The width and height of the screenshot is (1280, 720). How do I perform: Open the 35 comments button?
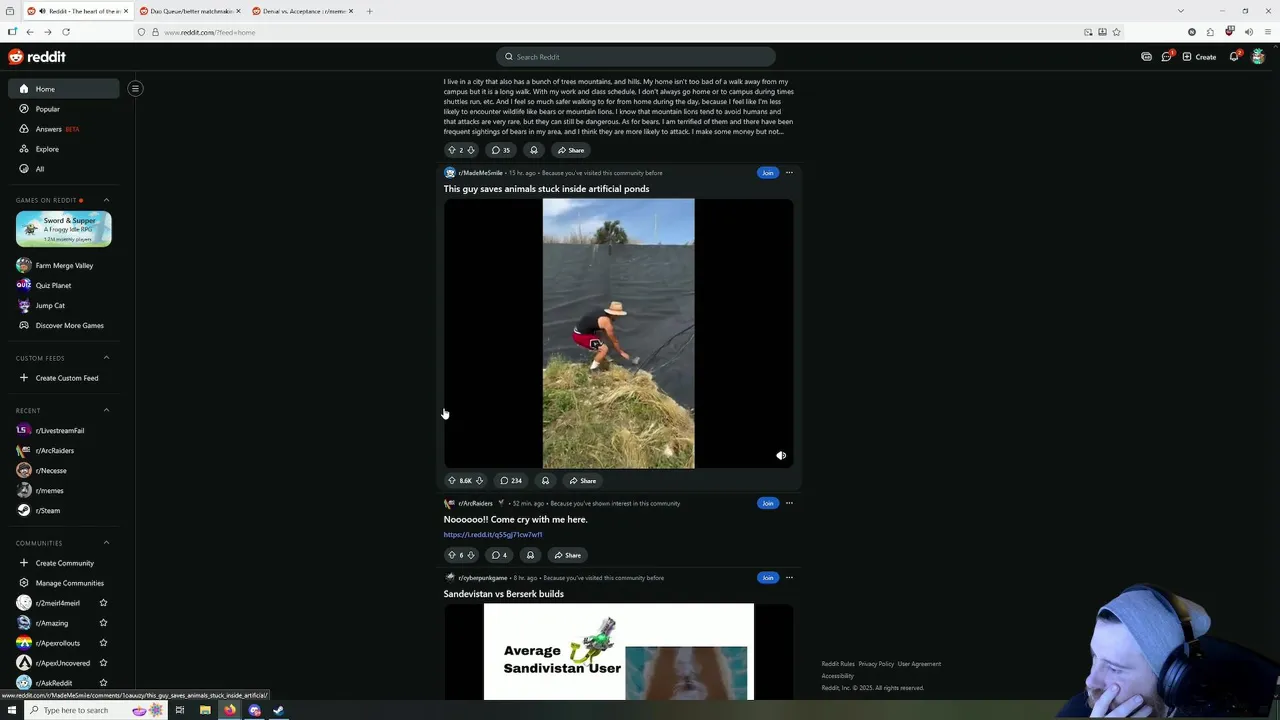coord(501,150)
